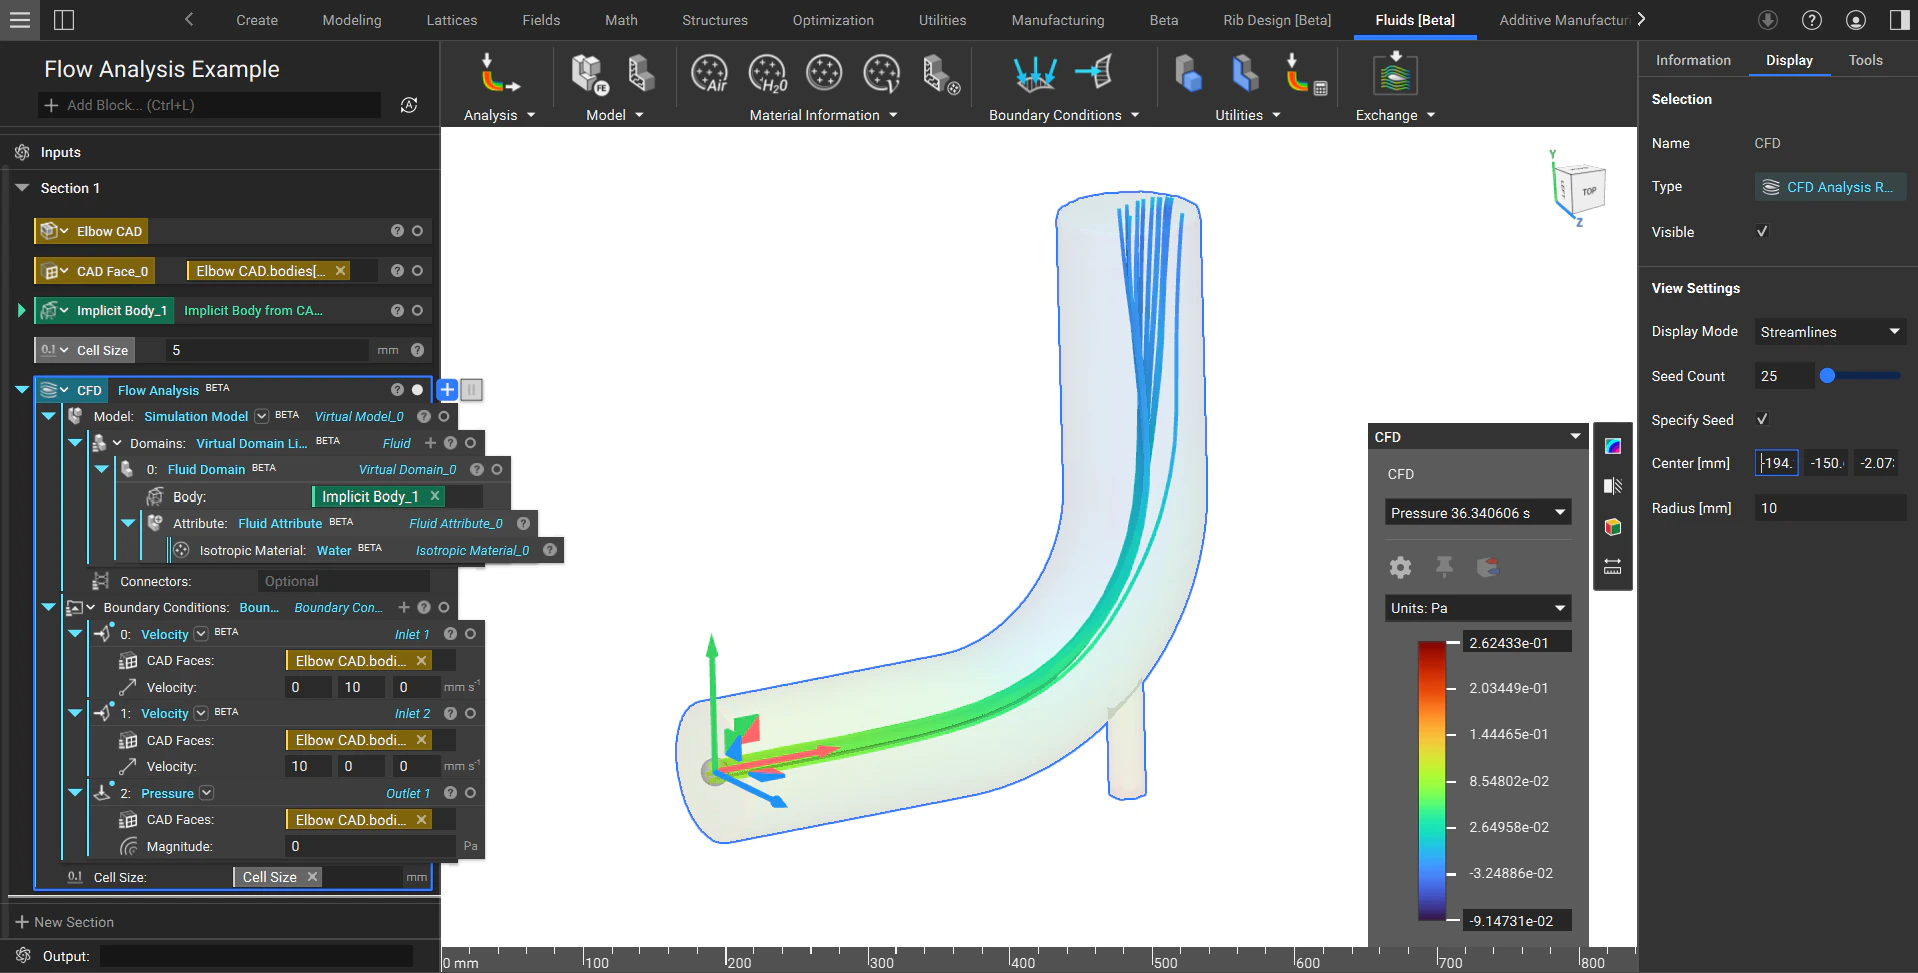Image resolution: width=1918 pixels, height=973 pixels.
Task: Open the Rib Design [Beta] ribbon tab
Action: tap(1276, 19)
